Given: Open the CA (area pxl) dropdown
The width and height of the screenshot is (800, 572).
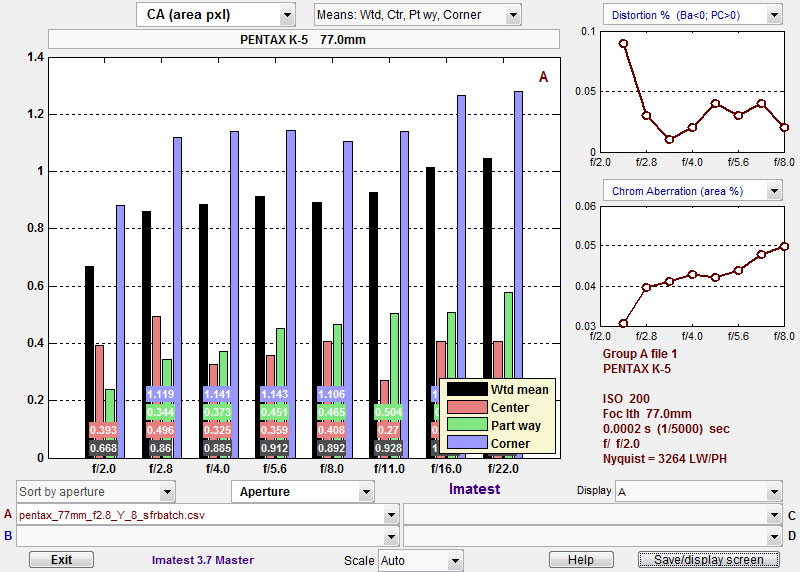Looking at the screenshot, I should coord(216,15).
